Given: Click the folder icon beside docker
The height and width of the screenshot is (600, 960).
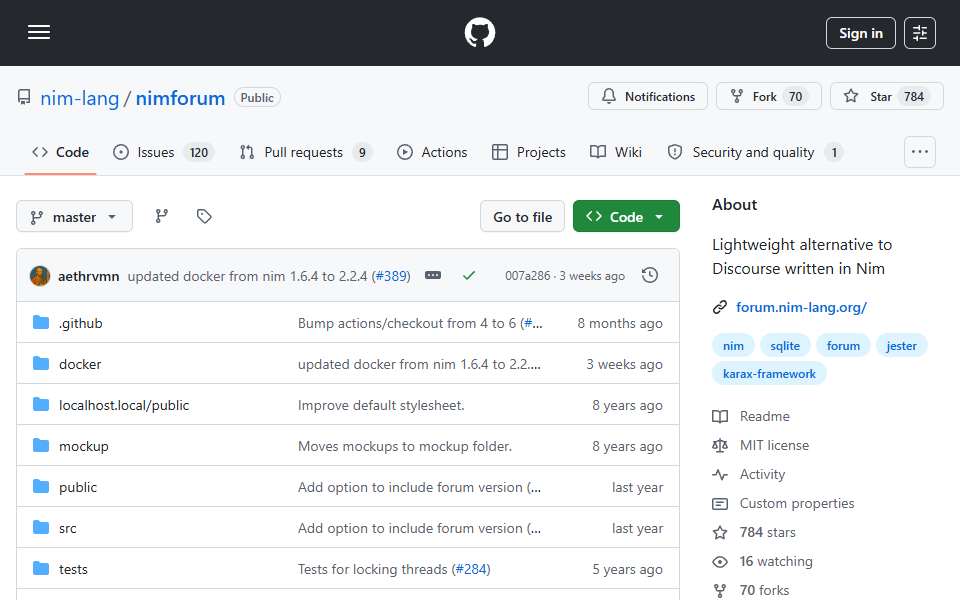Looking at the screenshot, I should point(41,364).
